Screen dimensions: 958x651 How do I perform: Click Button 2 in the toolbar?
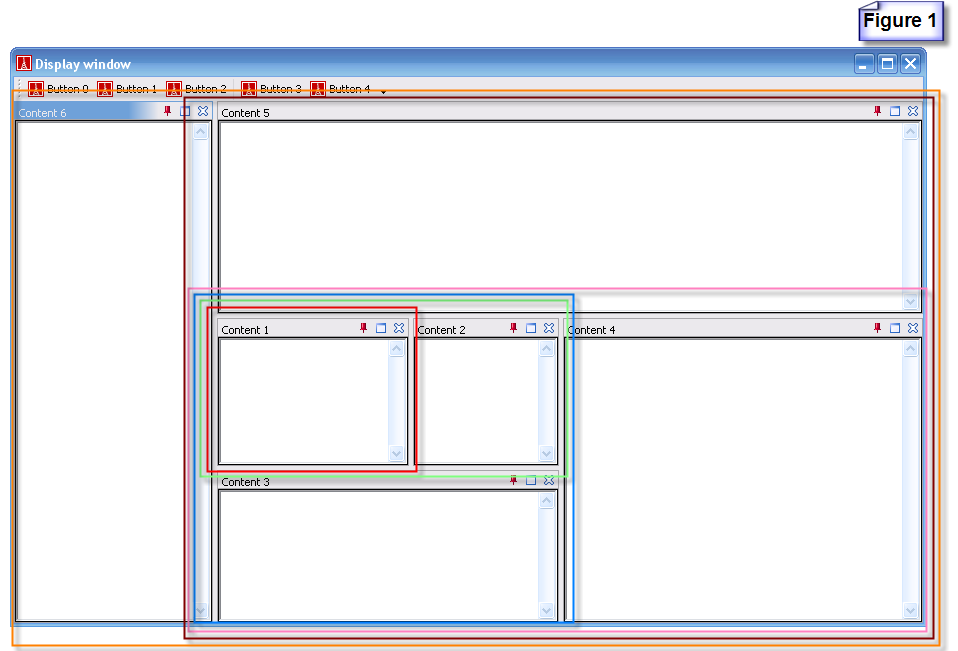196,89
